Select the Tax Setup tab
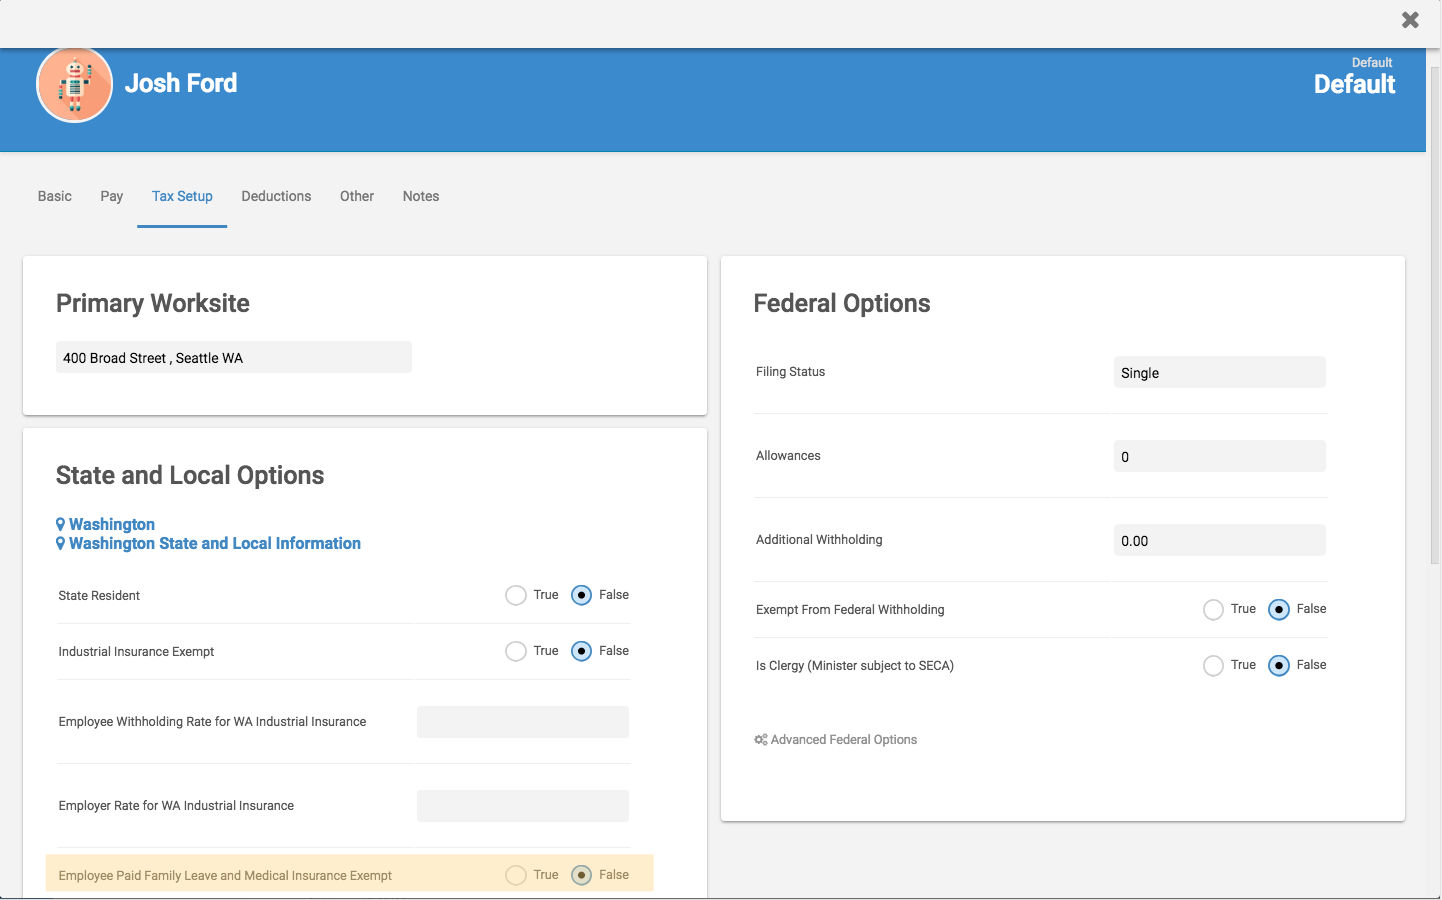 pyautogui.click(x=182, y=196)
